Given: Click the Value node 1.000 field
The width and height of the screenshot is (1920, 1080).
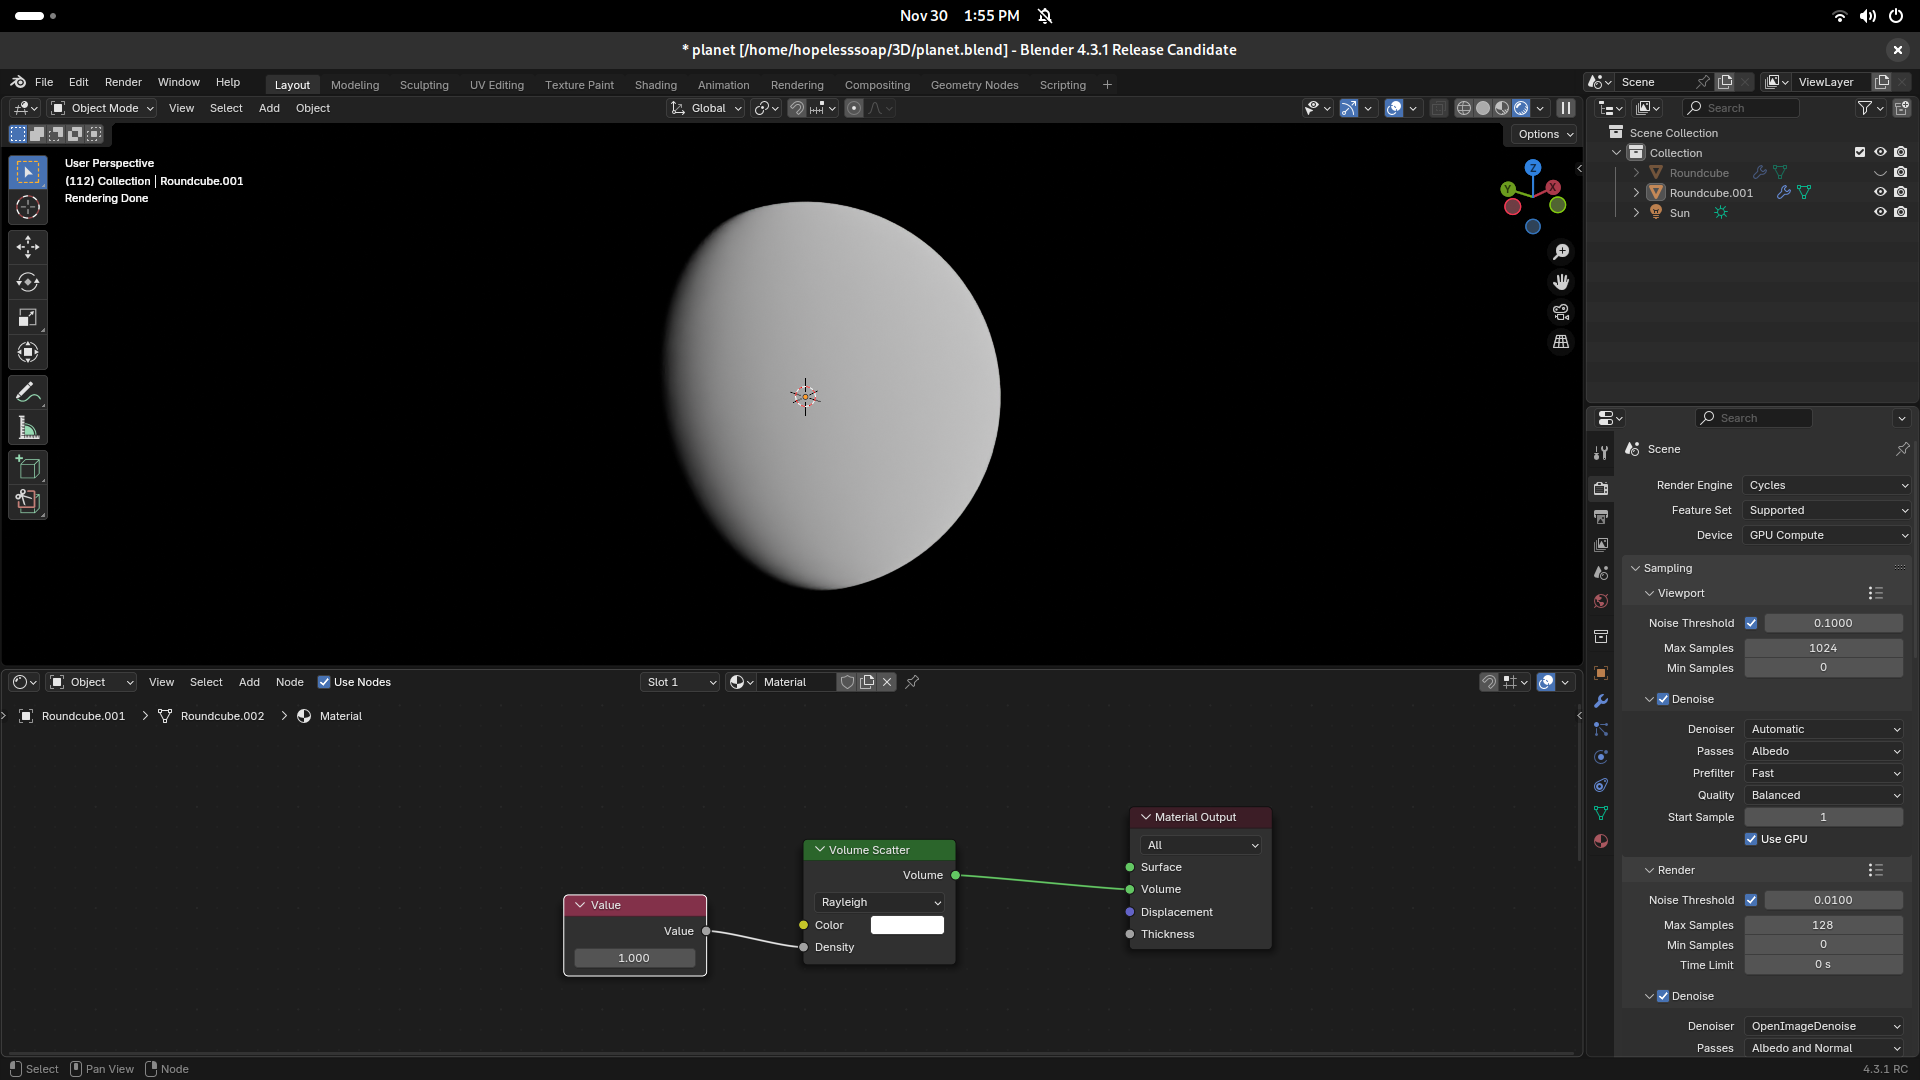Looking at the screenshot, I should click(x=634, y=958).
